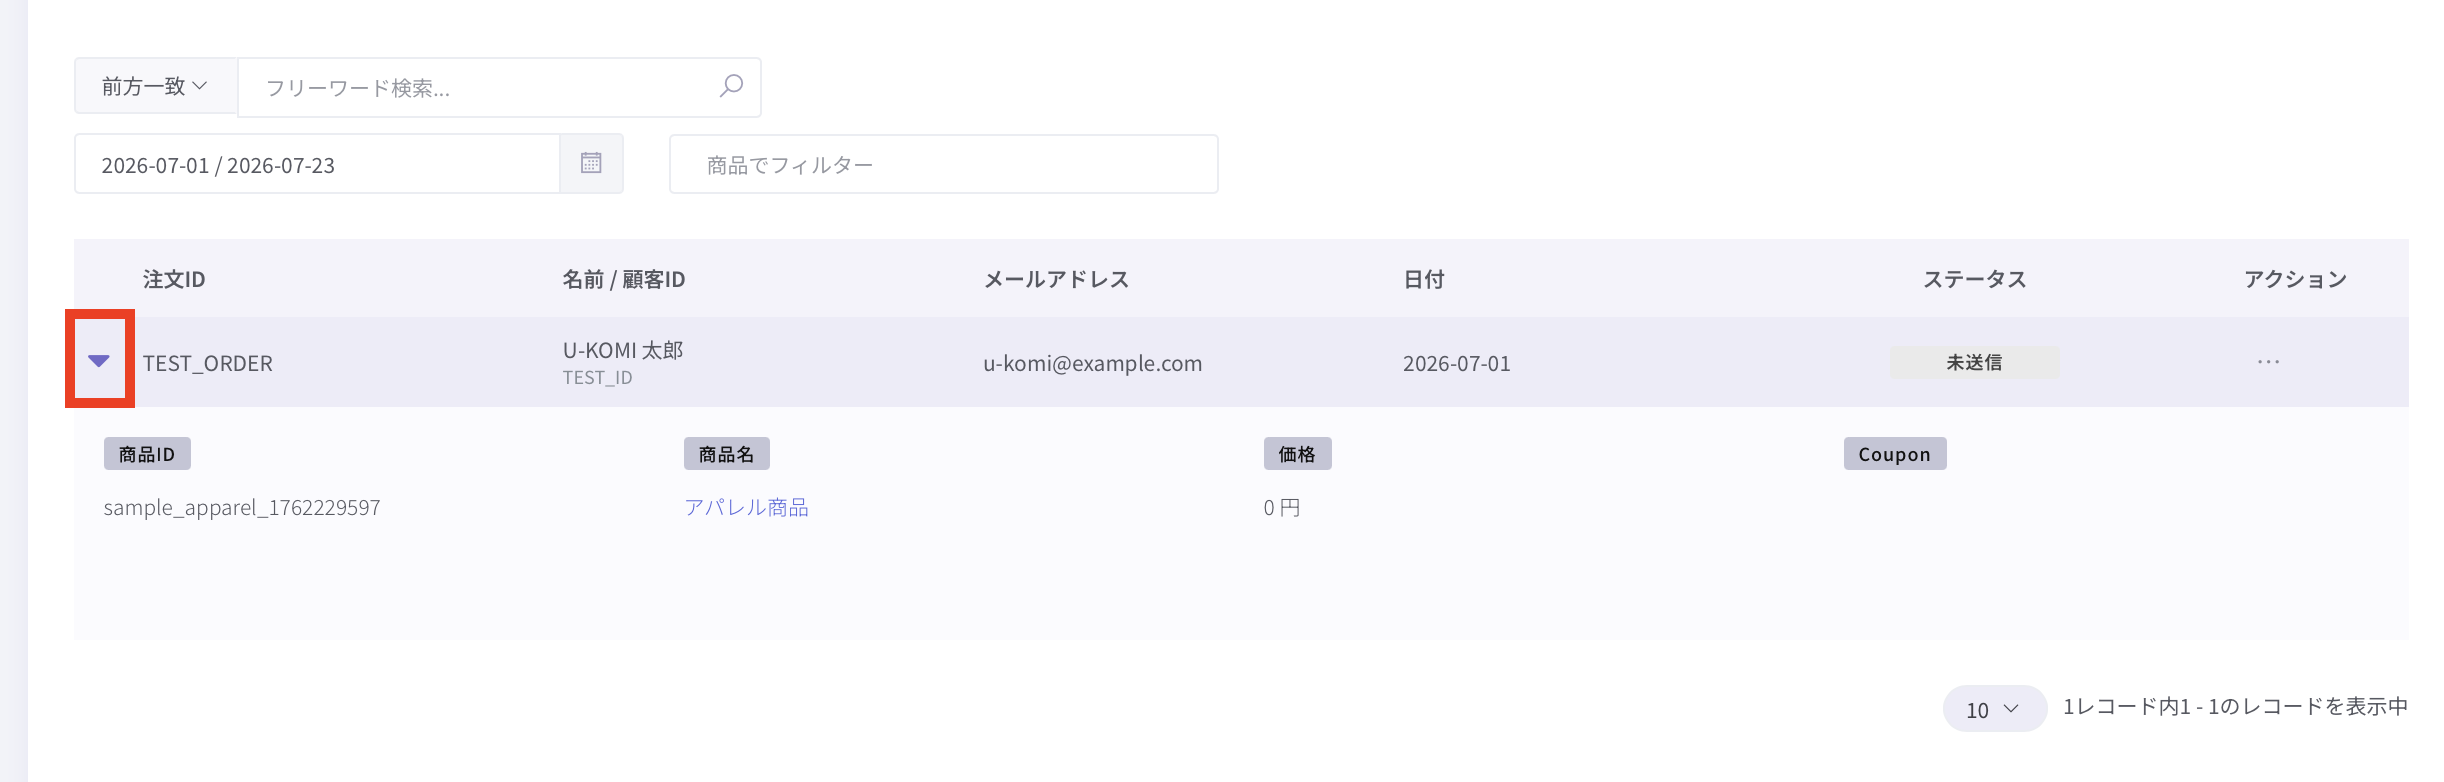The width and height of the screenshot is (2444, 782).
Task: Collapse the TEST_ORDER row triangle
Action: pyautogui.click(x=99, y=360)
